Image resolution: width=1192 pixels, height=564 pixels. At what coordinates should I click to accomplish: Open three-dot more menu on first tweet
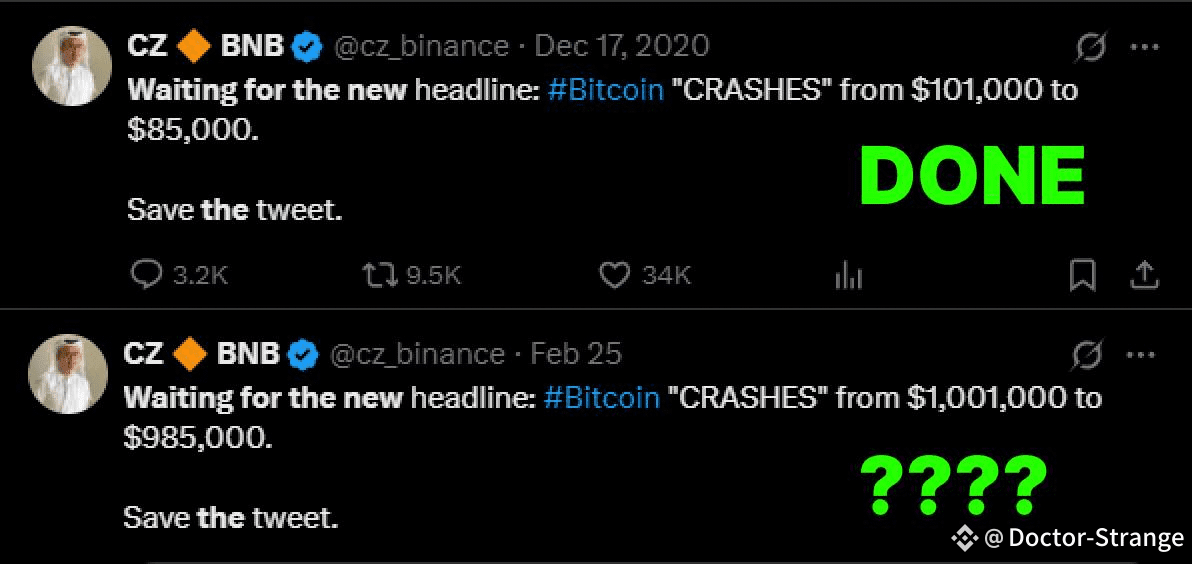point(1145,47)
